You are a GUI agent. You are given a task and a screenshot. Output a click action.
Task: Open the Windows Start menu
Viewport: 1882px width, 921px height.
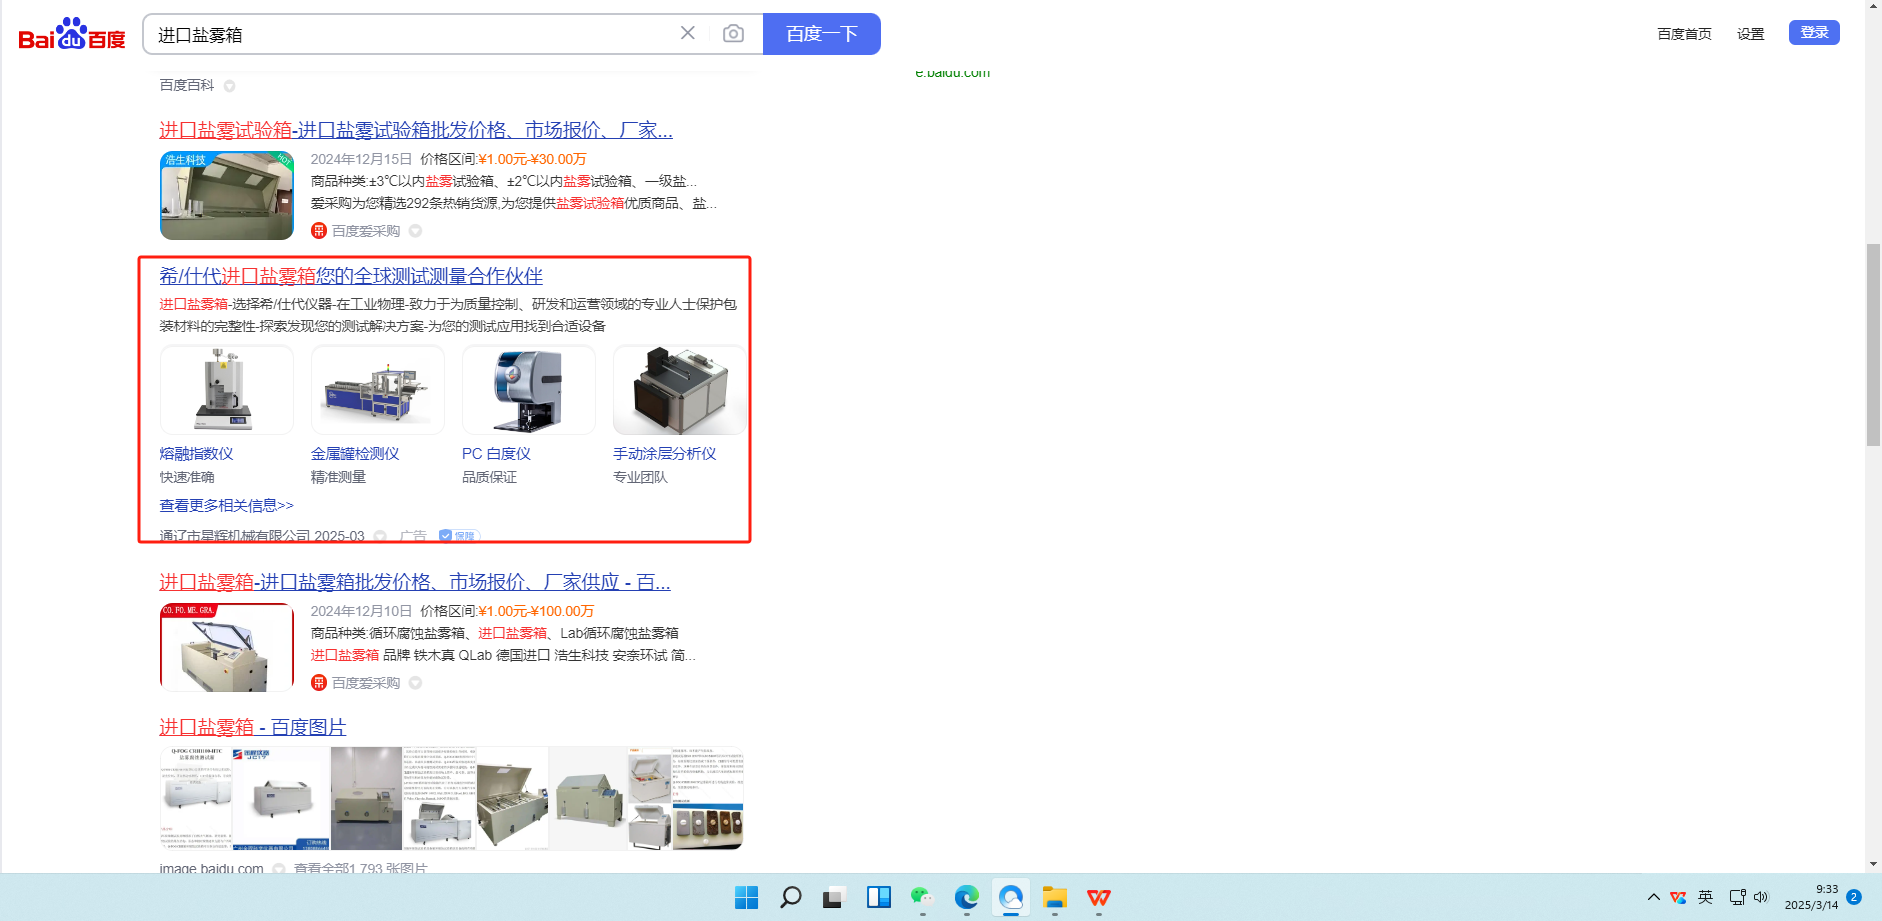[x=746, y=897]
